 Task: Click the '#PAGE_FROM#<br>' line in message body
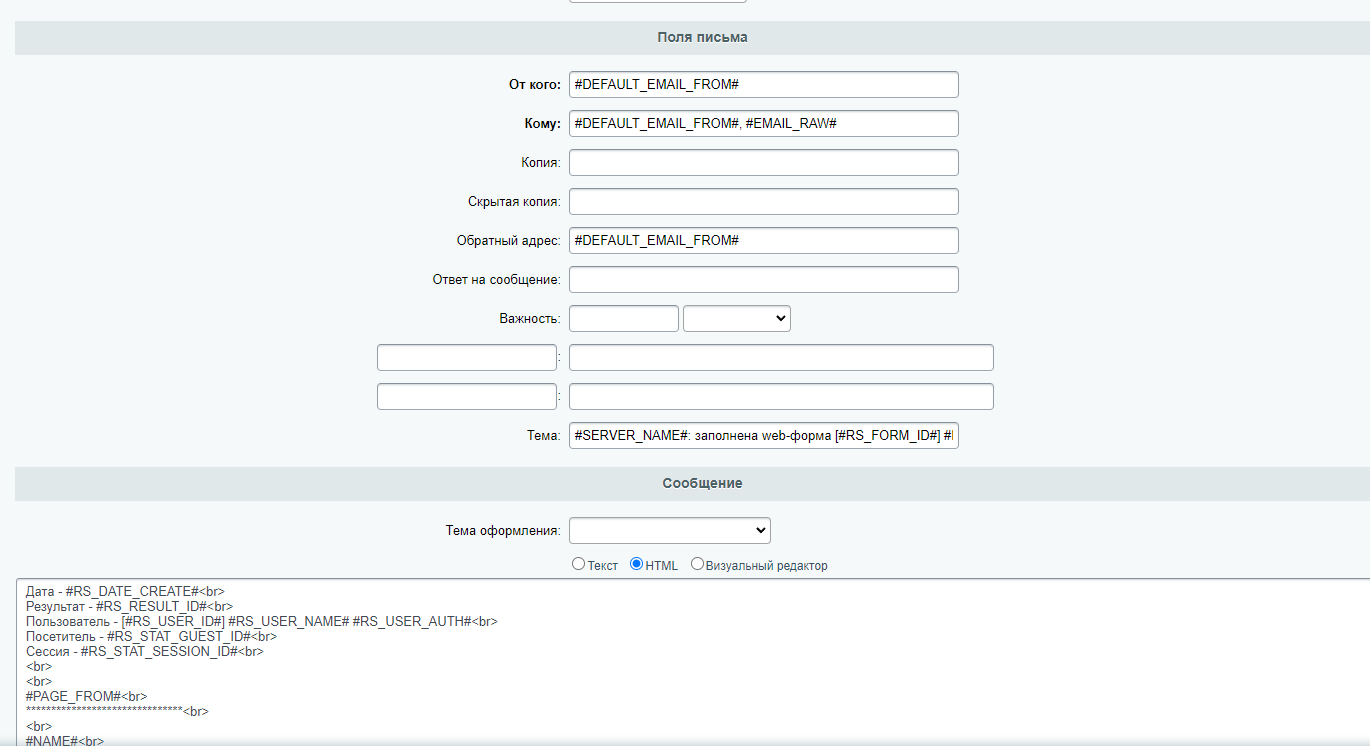(87, 696)
